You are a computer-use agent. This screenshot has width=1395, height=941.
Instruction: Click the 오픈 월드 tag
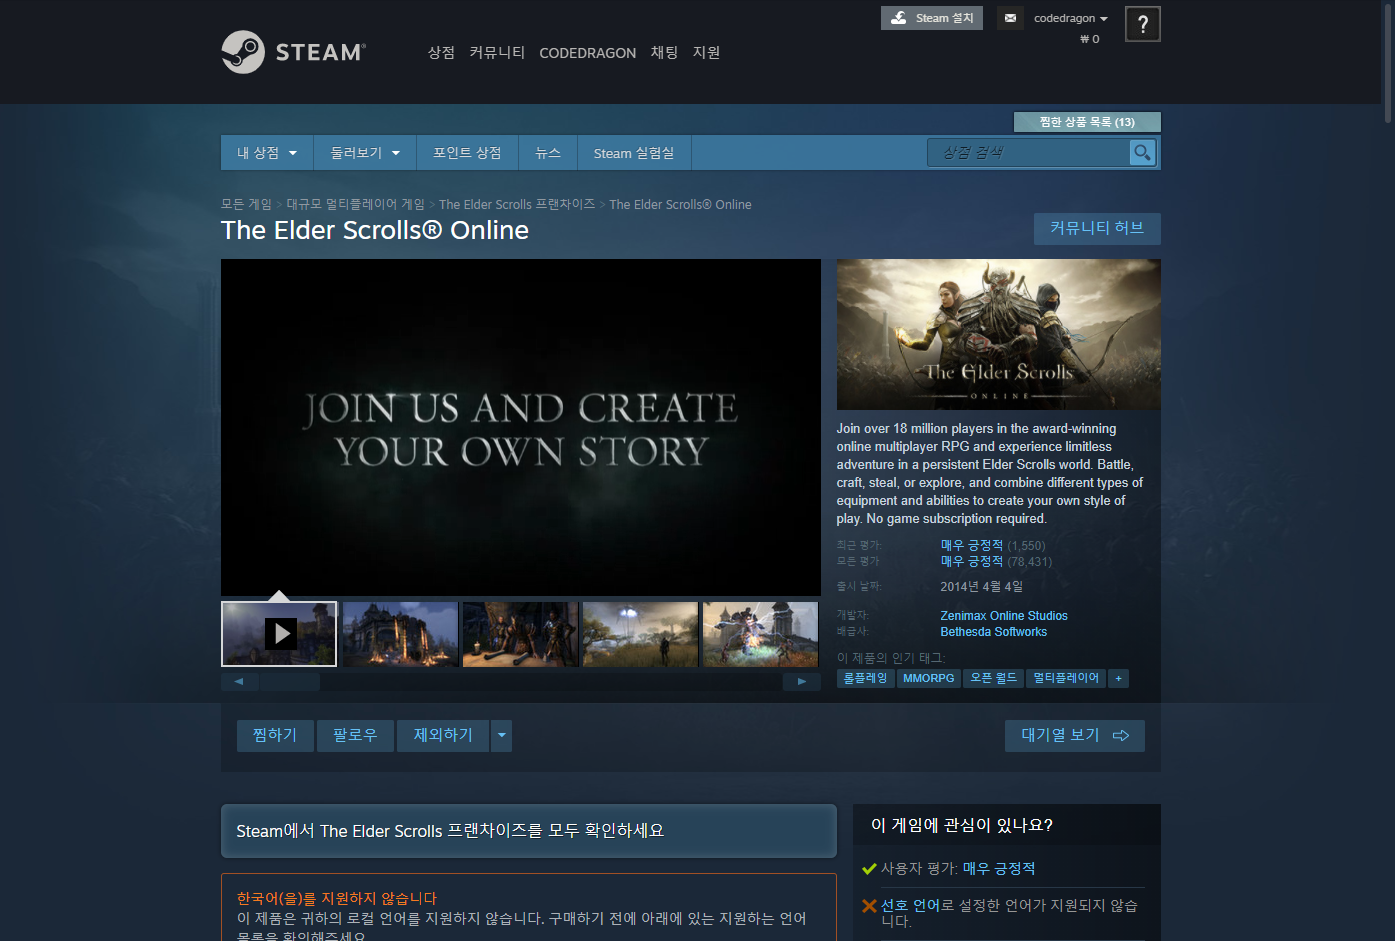[994, 678]
